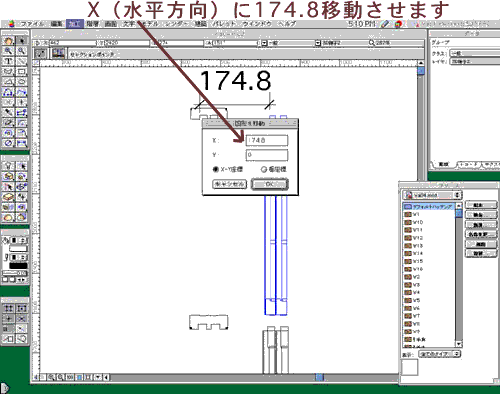Click OK in the move dialog
Image resolution: width=500 pixels, height=394 pixels.
point(269,184)
